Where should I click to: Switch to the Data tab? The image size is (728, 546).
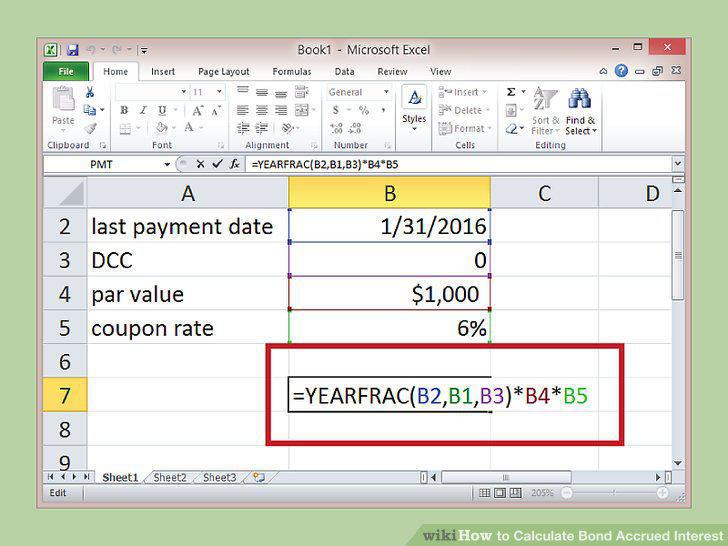click(344, 72)
